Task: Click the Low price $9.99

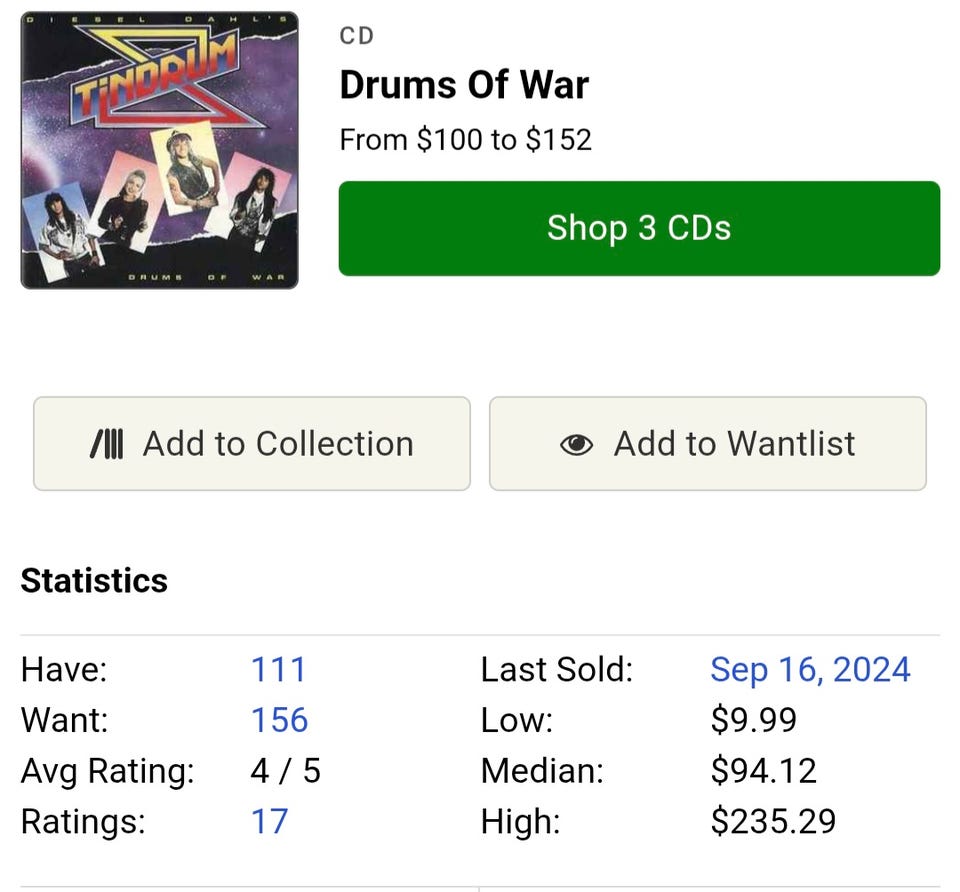Action: (753, 720)
